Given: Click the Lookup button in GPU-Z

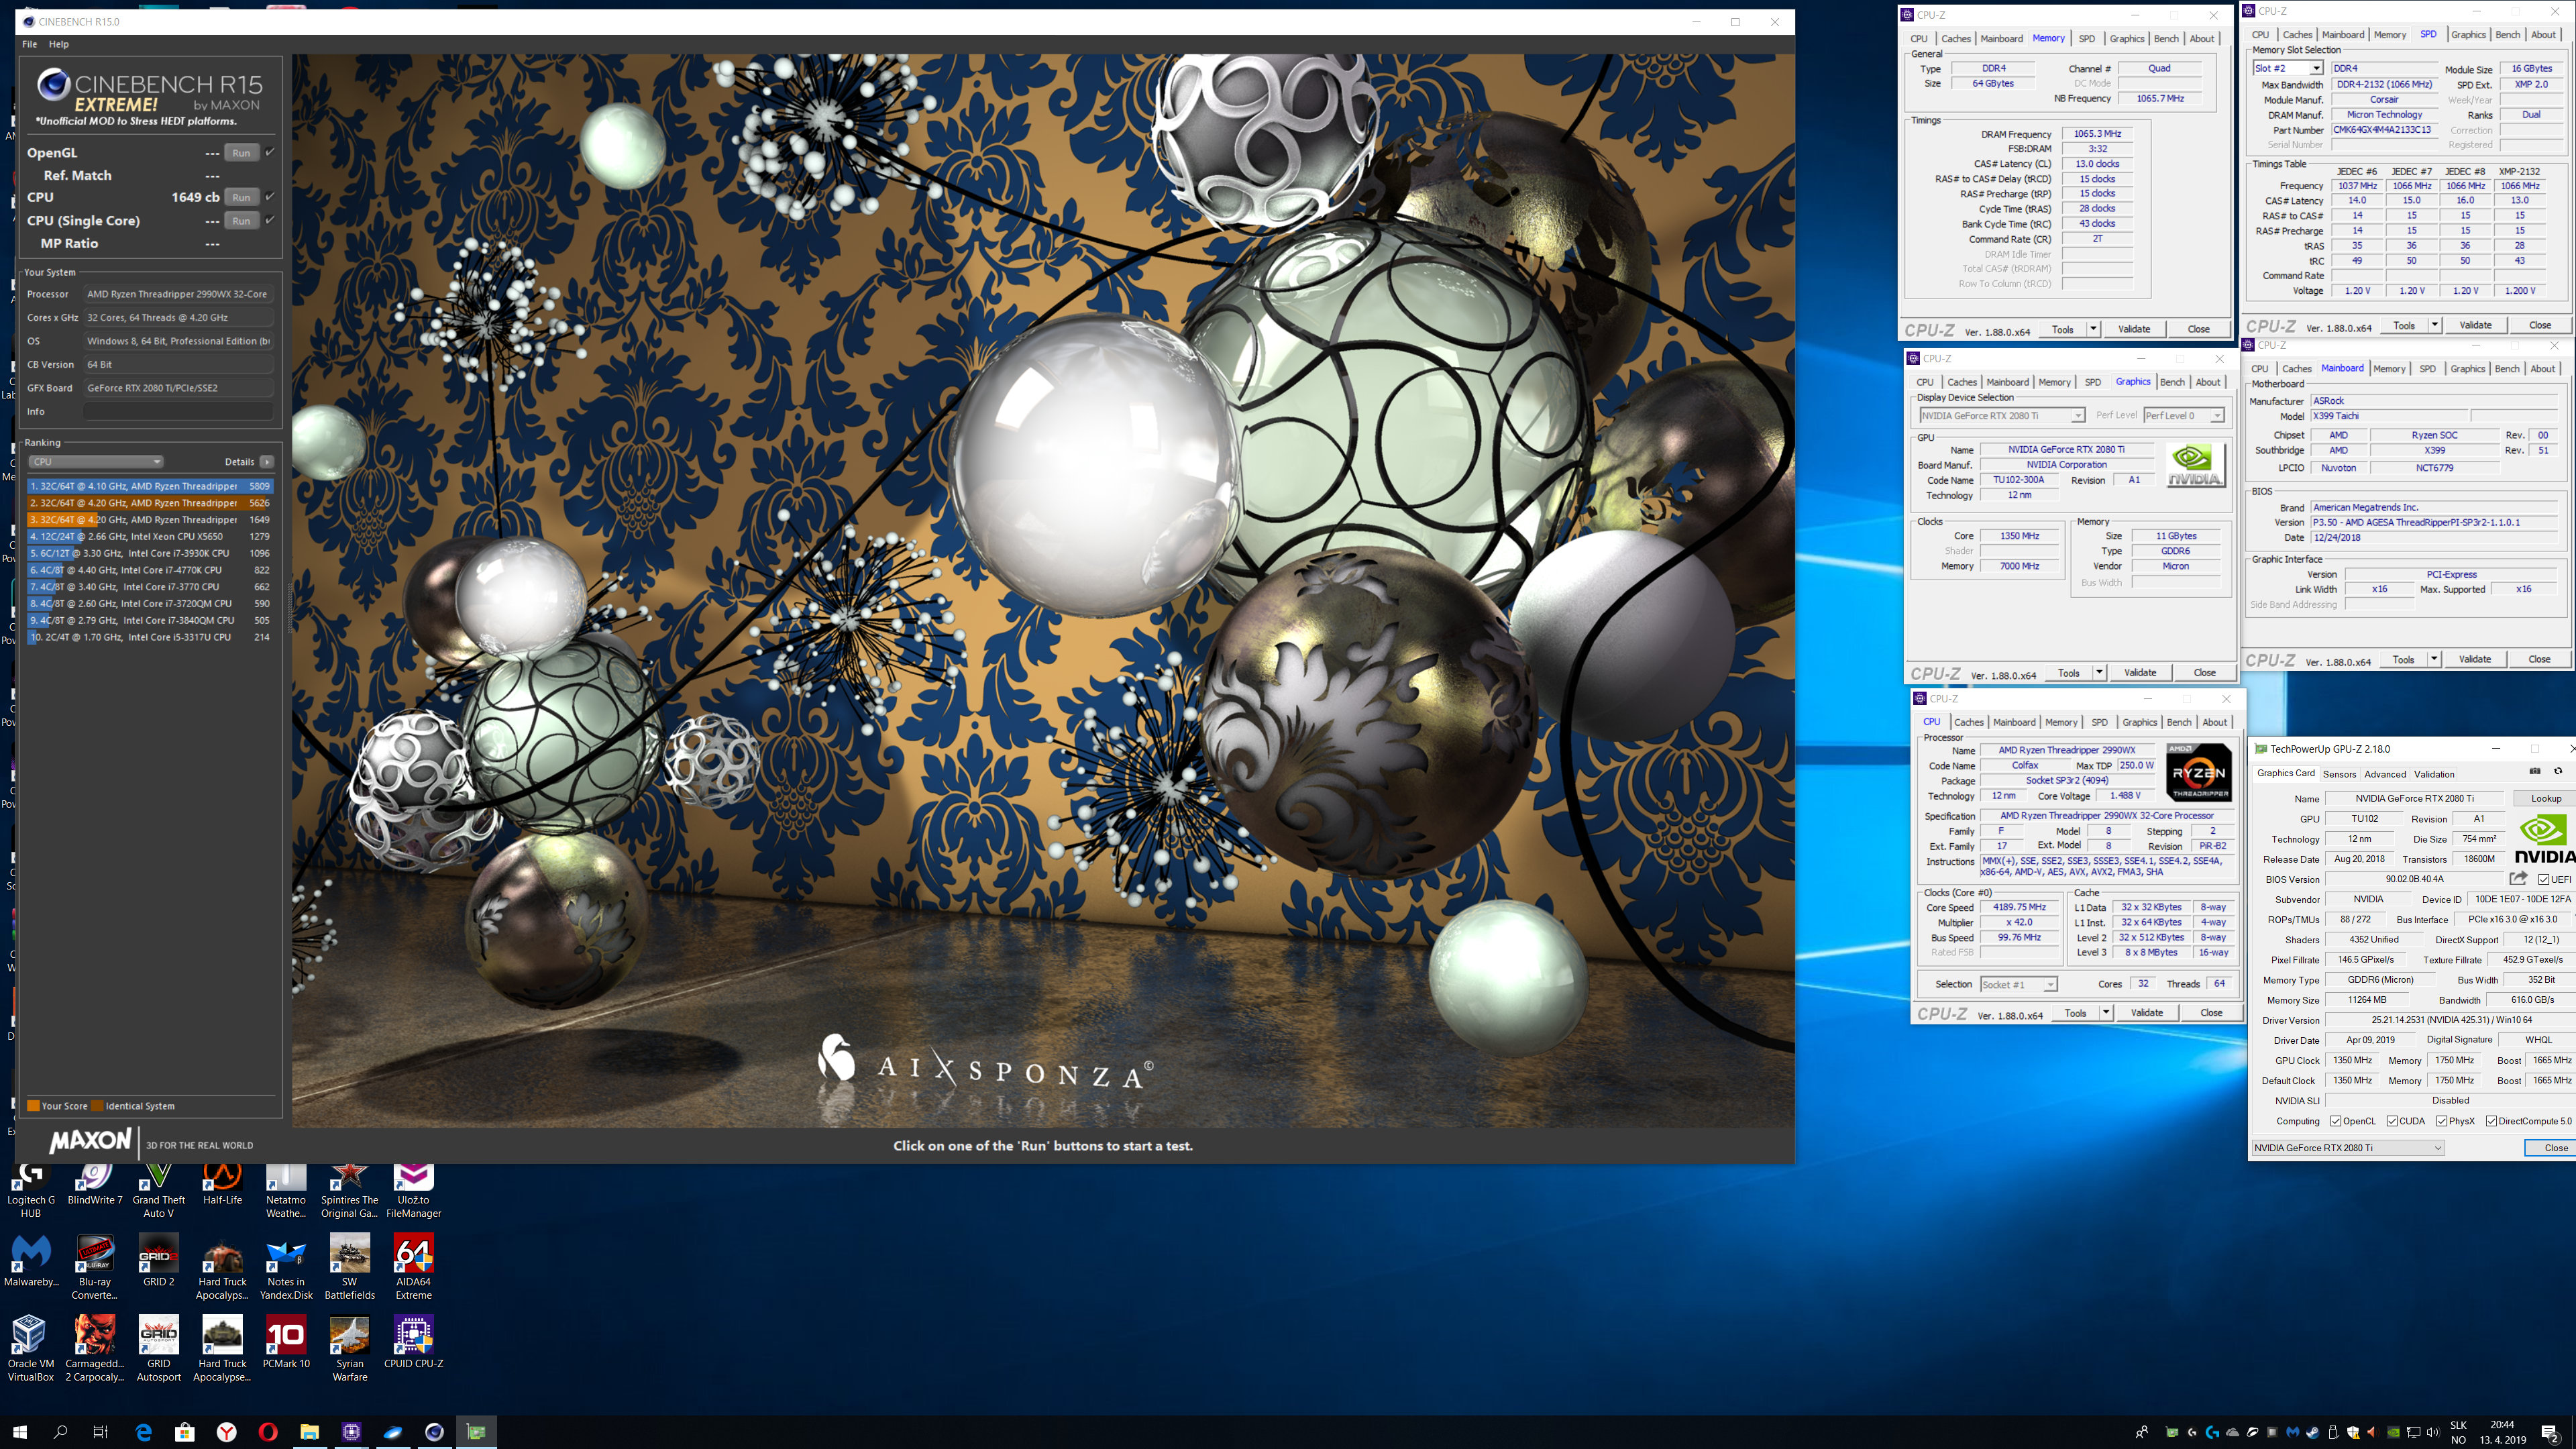Looking at the screenshot, I should click(x=2546, y=798).
